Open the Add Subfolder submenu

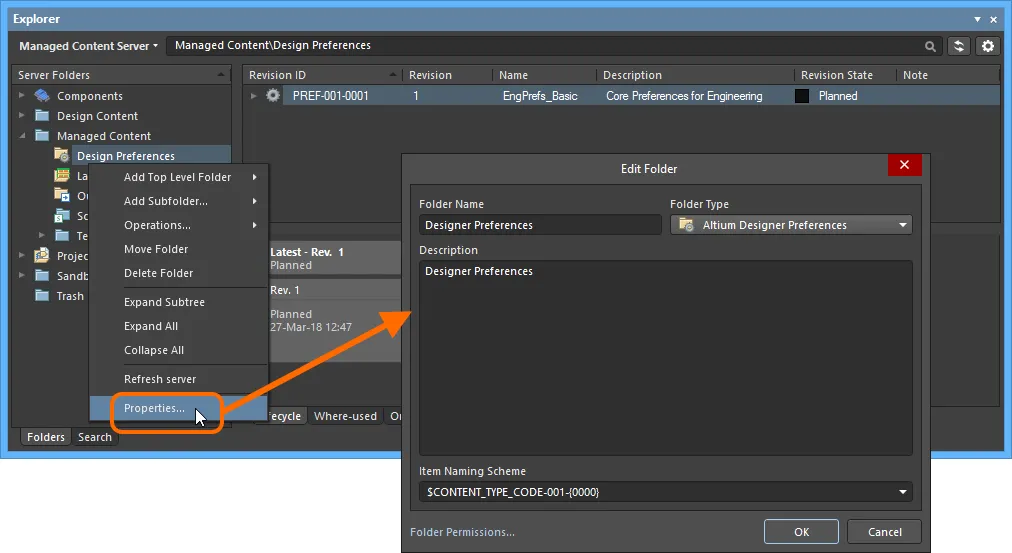point(179,201)
